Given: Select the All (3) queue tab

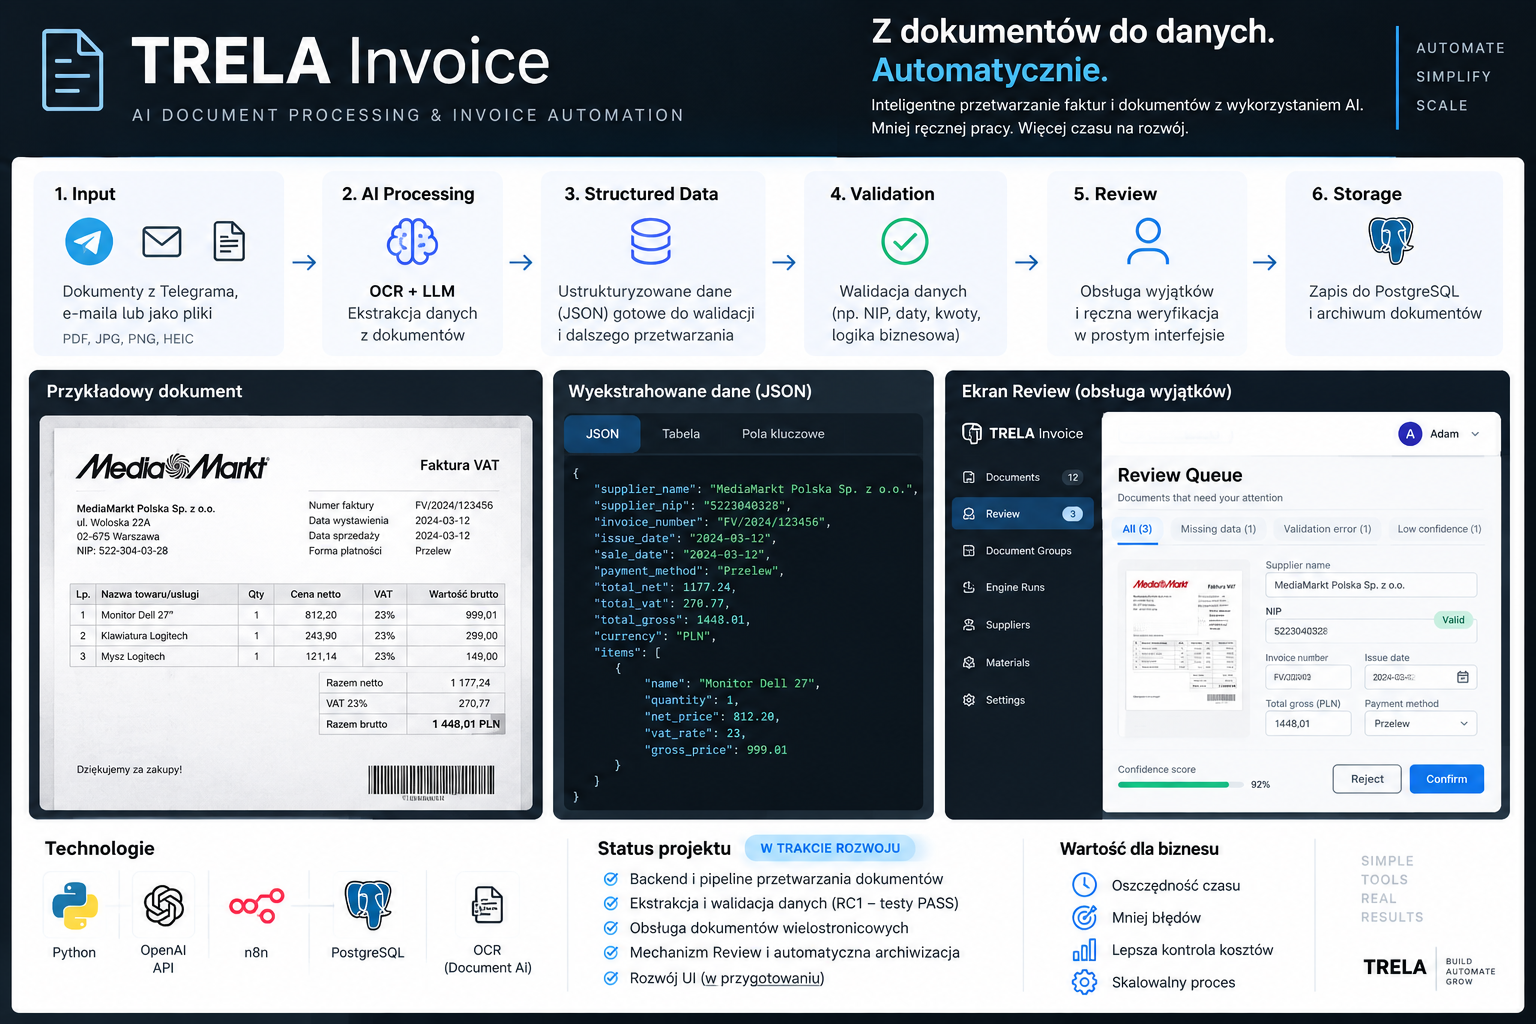Looking at the screenshot, I should coord(1137,529).
